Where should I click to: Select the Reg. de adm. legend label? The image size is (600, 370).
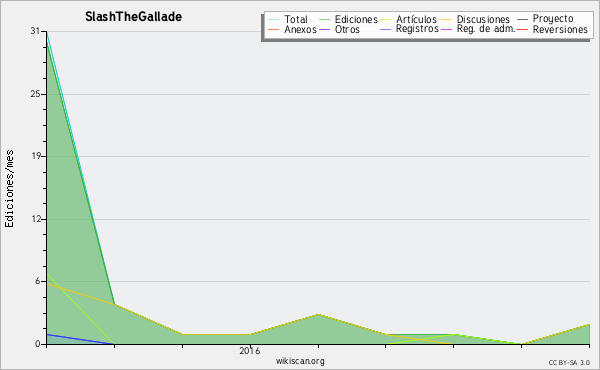coord(486,29)
